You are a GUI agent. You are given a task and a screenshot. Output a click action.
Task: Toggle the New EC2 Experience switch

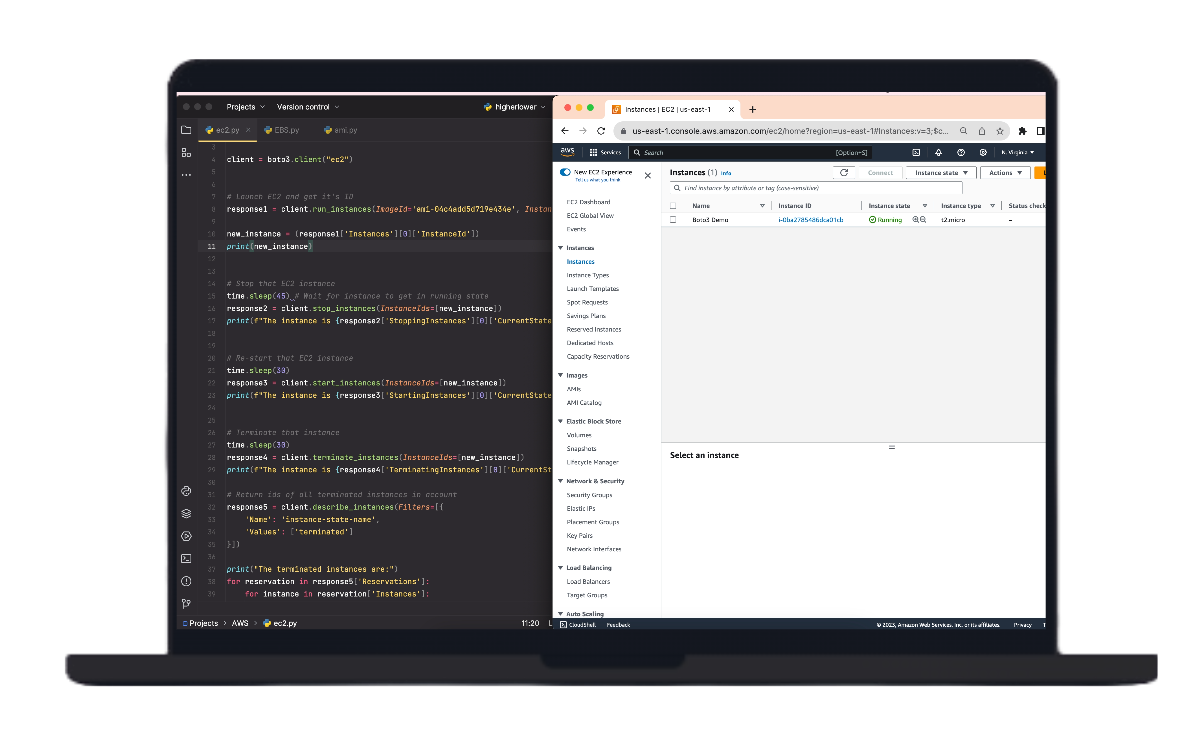tap(565, 172)
